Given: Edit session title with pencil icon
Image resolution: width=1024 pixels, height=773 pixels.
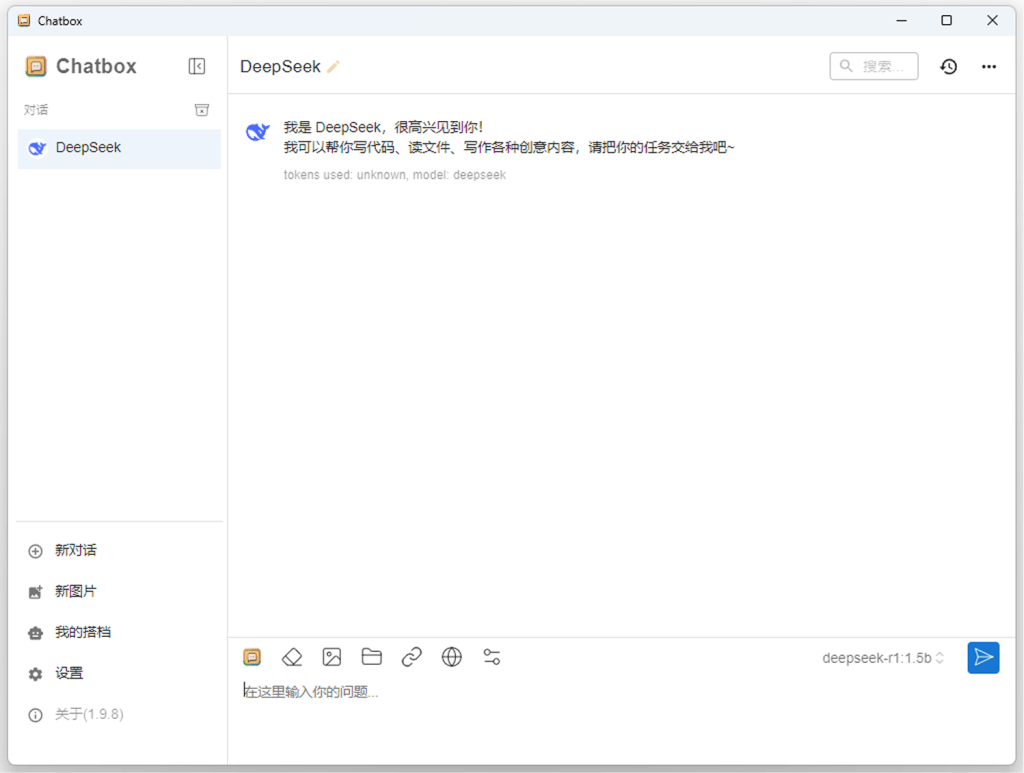Looking at the screenshot, I should 333,67.
